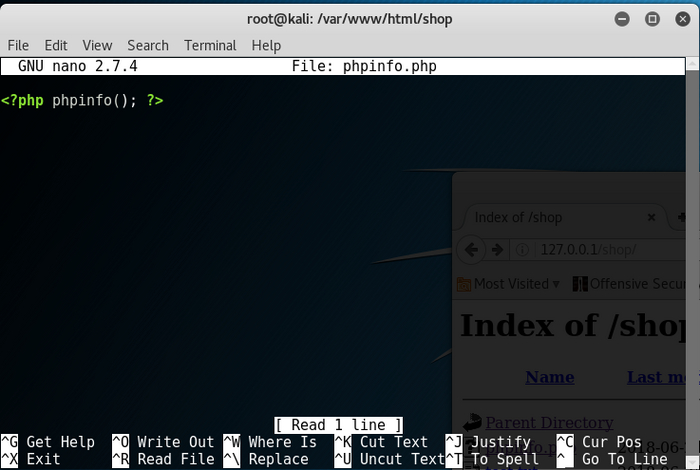
Task: Open the Search menu
Action: point(148,46)
